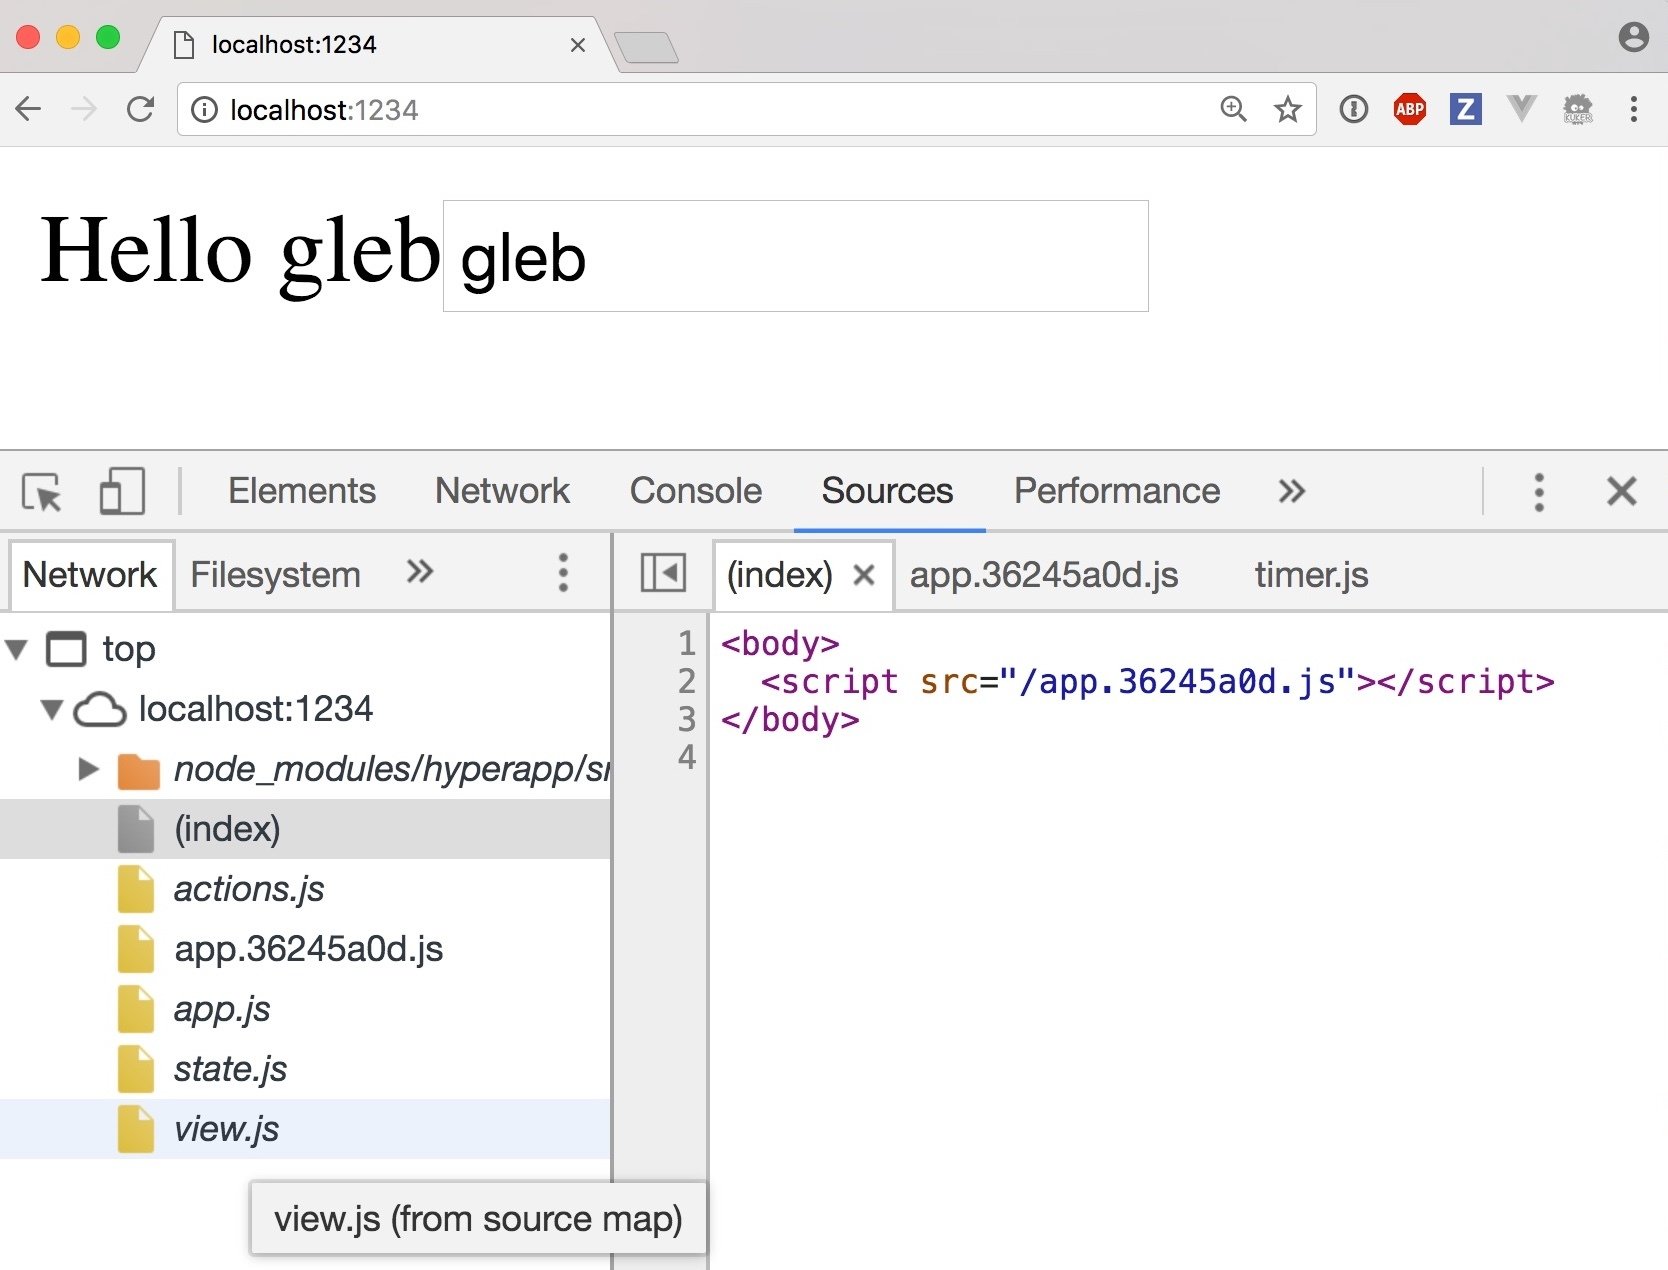This screenshot has height=1270, width=1668.
Task: Expand the node_modules/hyperapp folder
Action: point(89,769)
